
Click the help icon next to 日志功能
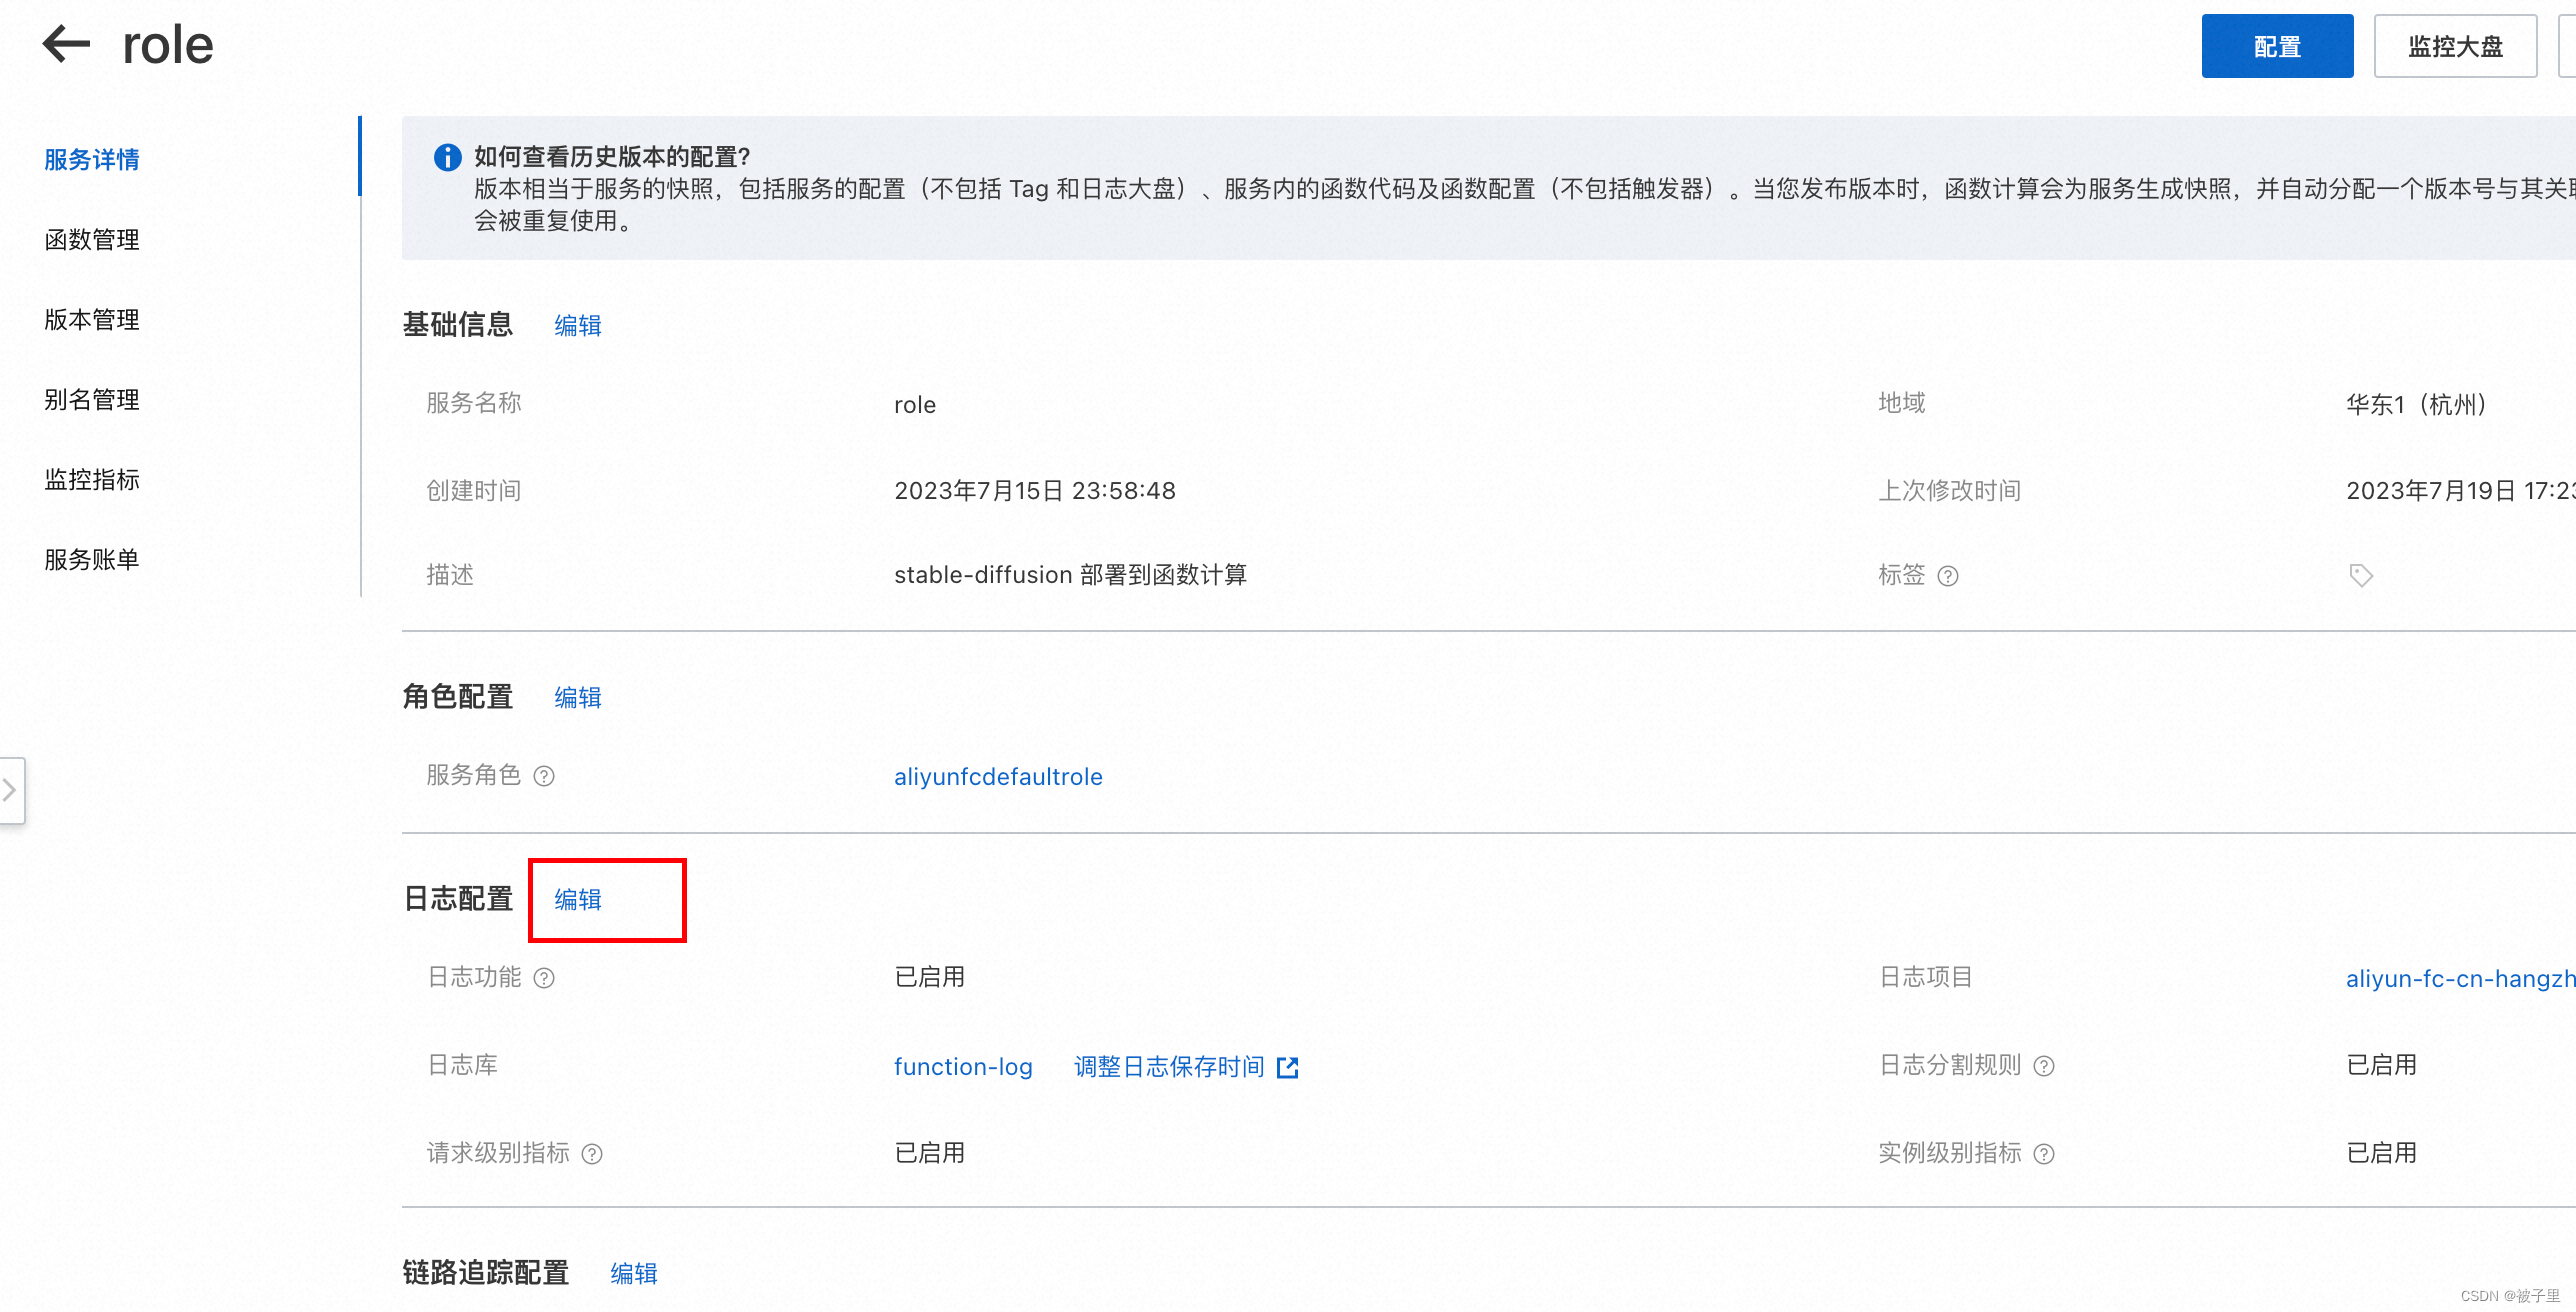(x=544, y=978)
